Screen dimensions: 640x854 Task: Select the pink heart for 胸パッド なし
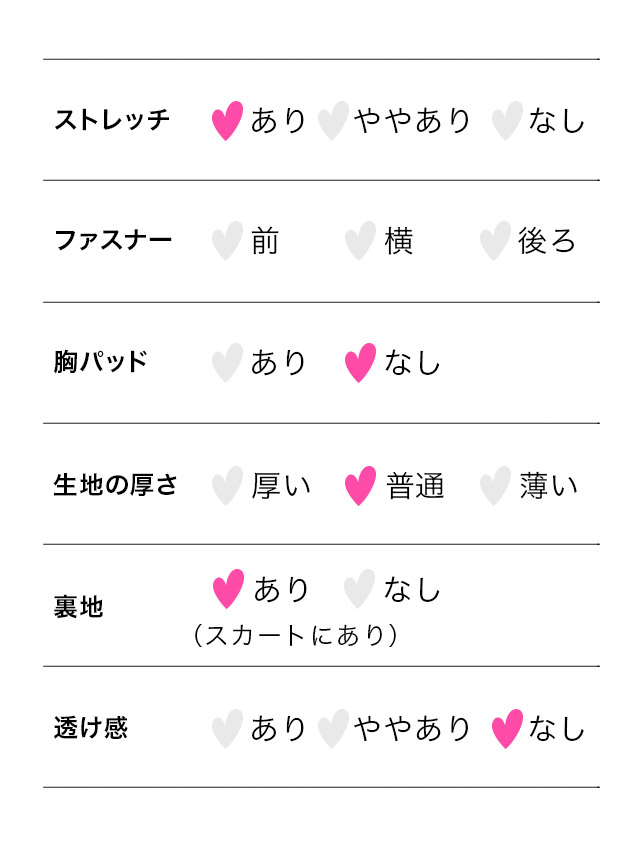click(x=360, y=362)
